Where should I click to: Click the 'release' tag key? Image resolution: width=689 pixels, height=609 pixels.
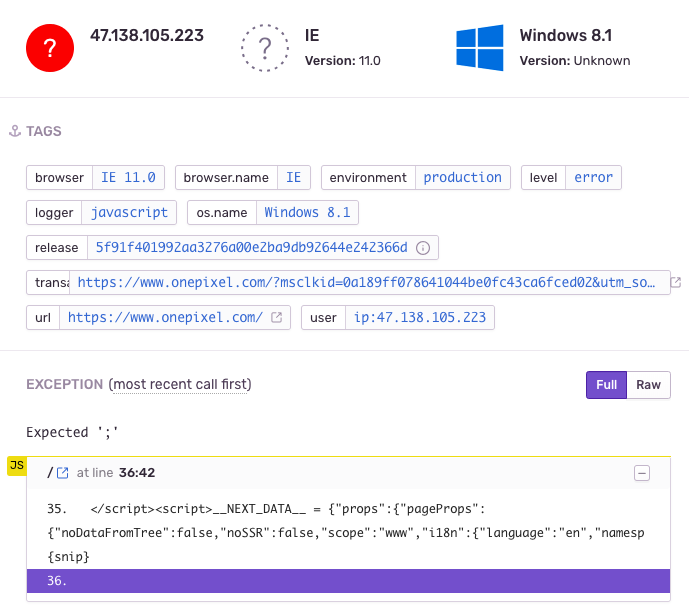57,248
